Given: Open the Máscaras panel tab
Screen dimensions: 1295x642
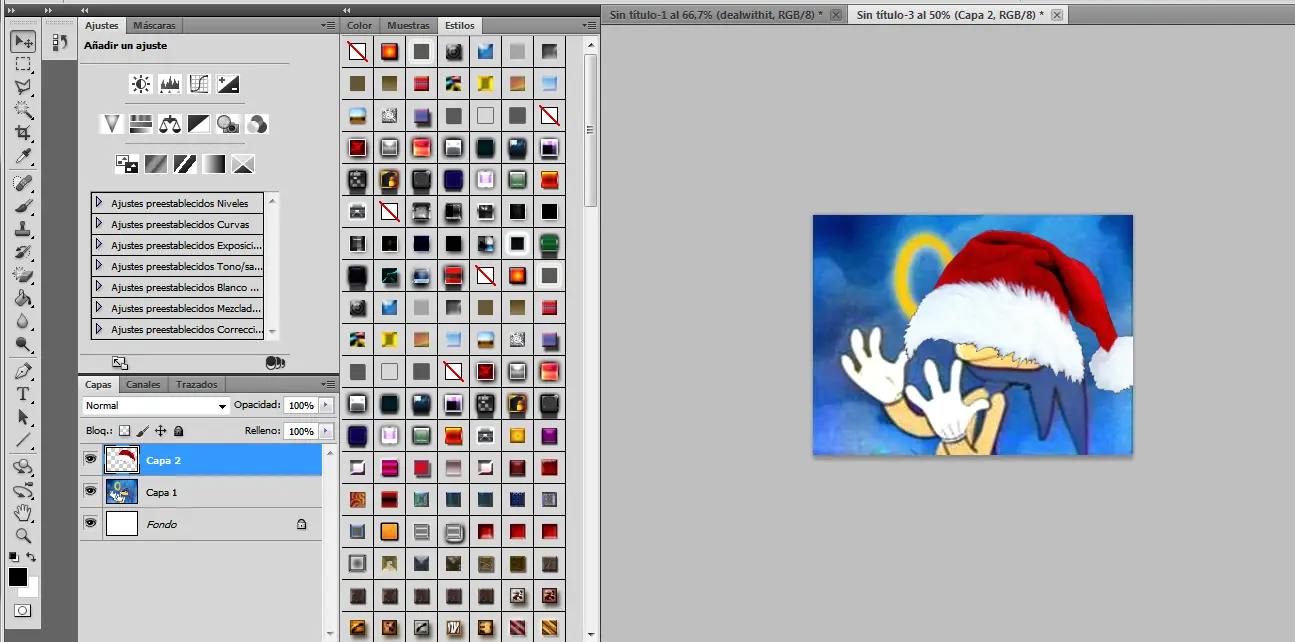Looking at the screenshot, I should click(154, 25).
